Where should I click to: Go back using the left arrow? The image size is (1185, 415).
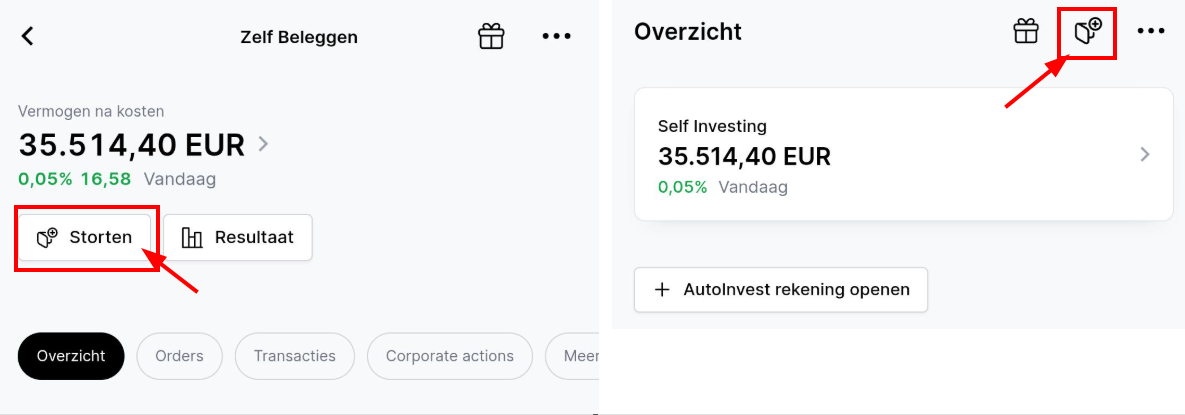28,36
